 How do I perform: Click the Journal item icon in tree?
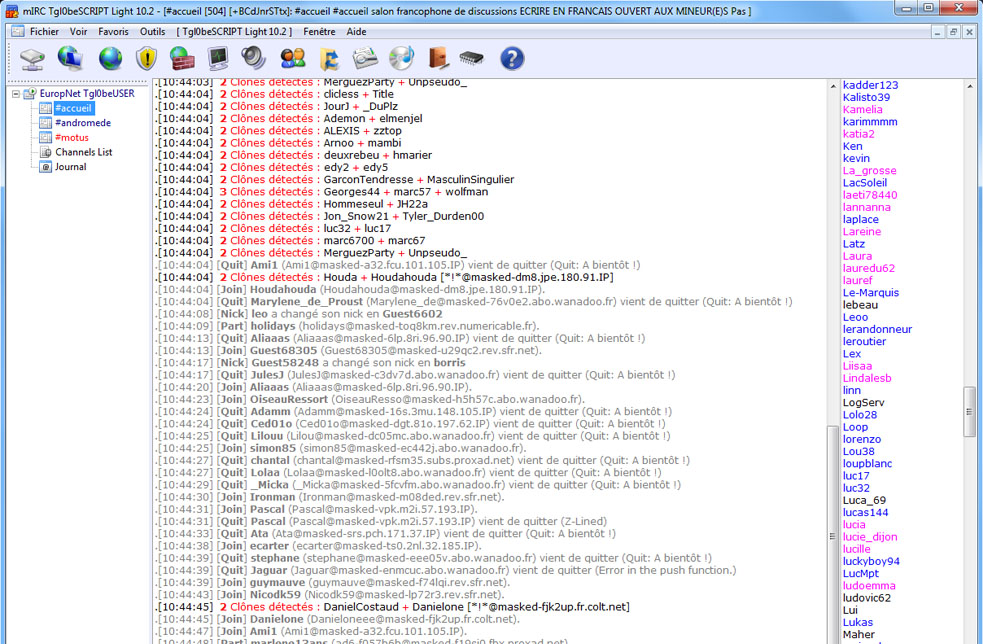[x=45, y=167]
